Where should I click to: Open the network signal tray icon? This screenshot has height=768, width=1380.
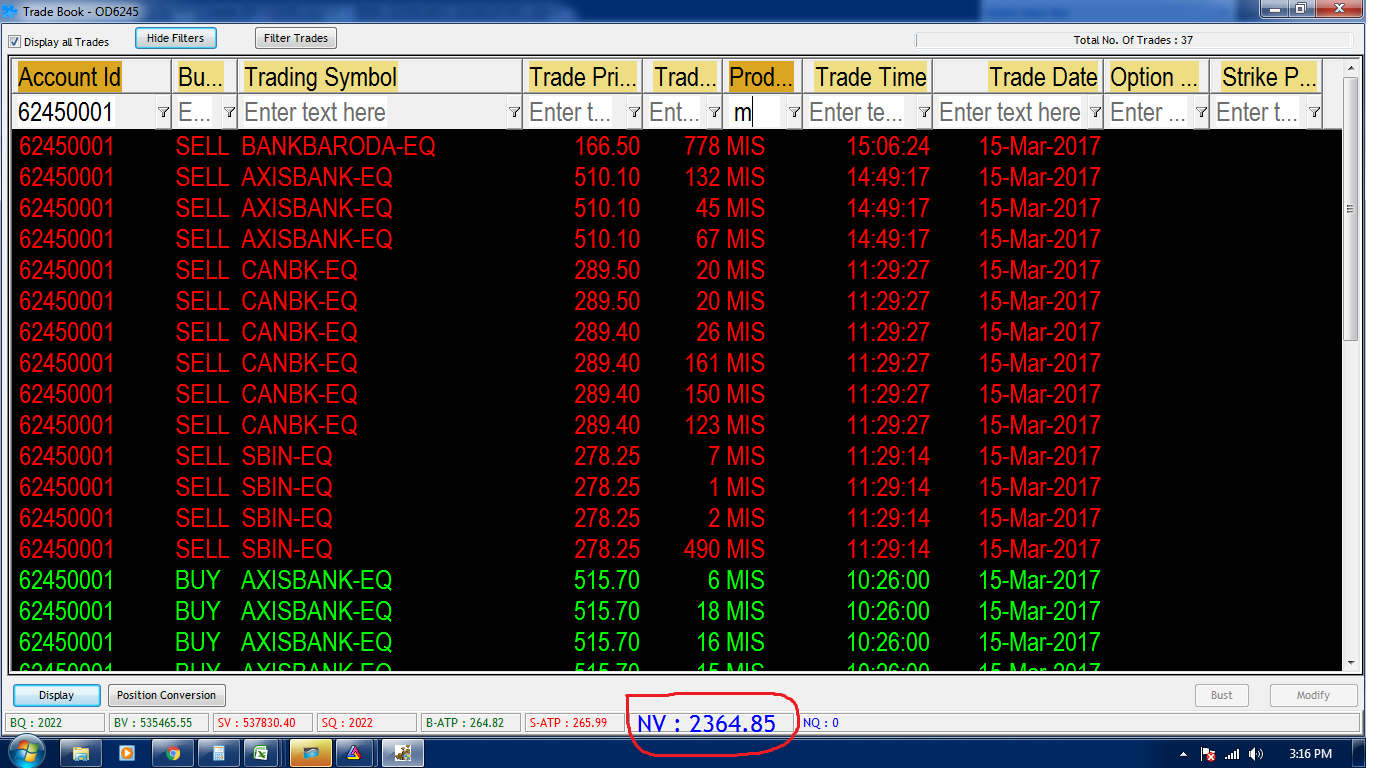pyautogui.click(x=1232, y=754)
